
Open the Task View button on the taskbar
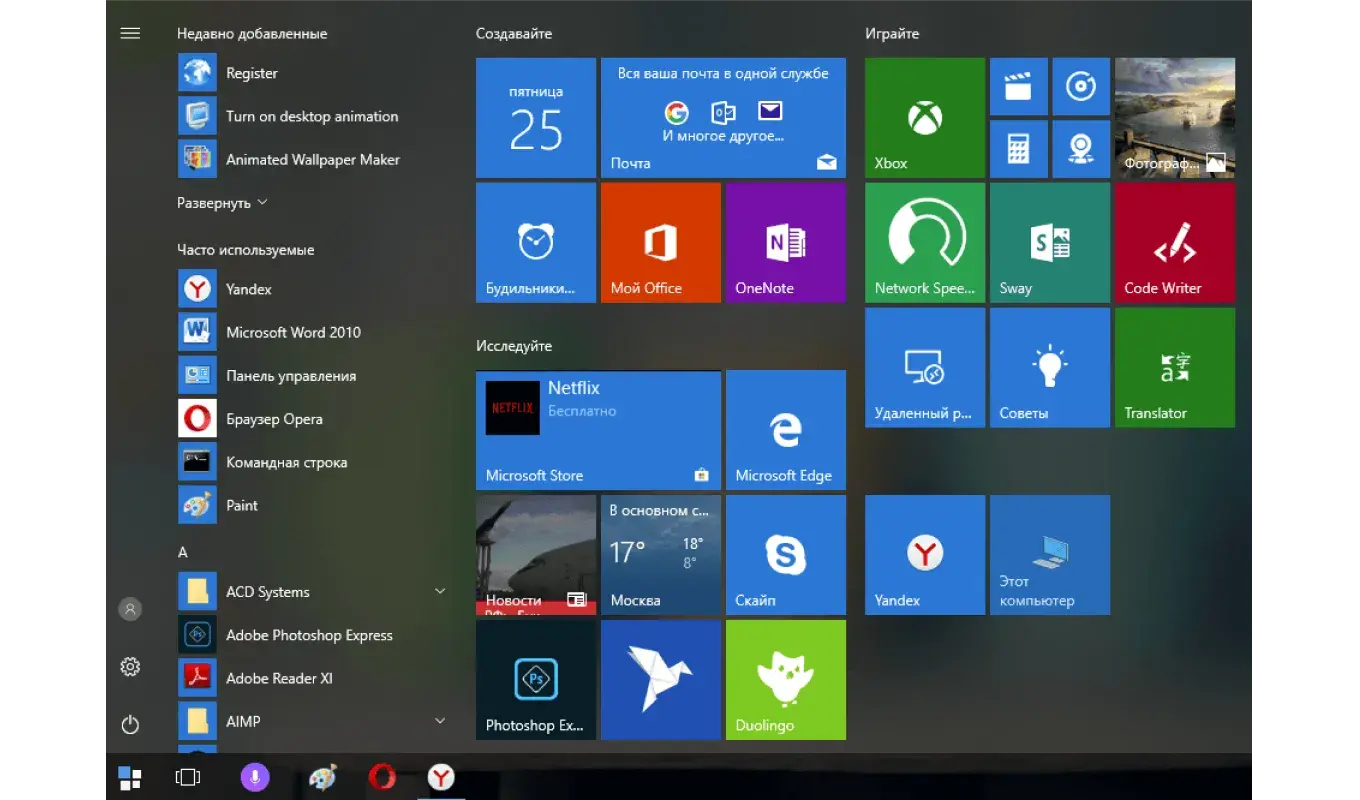pyautogui.click(x=188, y=777)
